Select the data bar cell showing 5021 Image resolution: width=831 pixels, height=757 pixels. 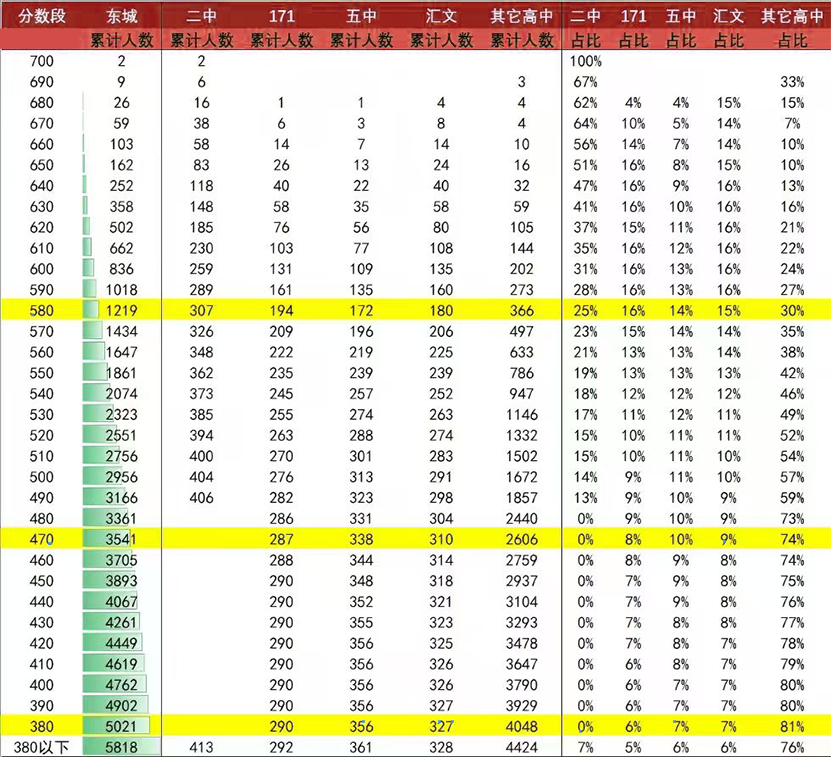[121, 727]
